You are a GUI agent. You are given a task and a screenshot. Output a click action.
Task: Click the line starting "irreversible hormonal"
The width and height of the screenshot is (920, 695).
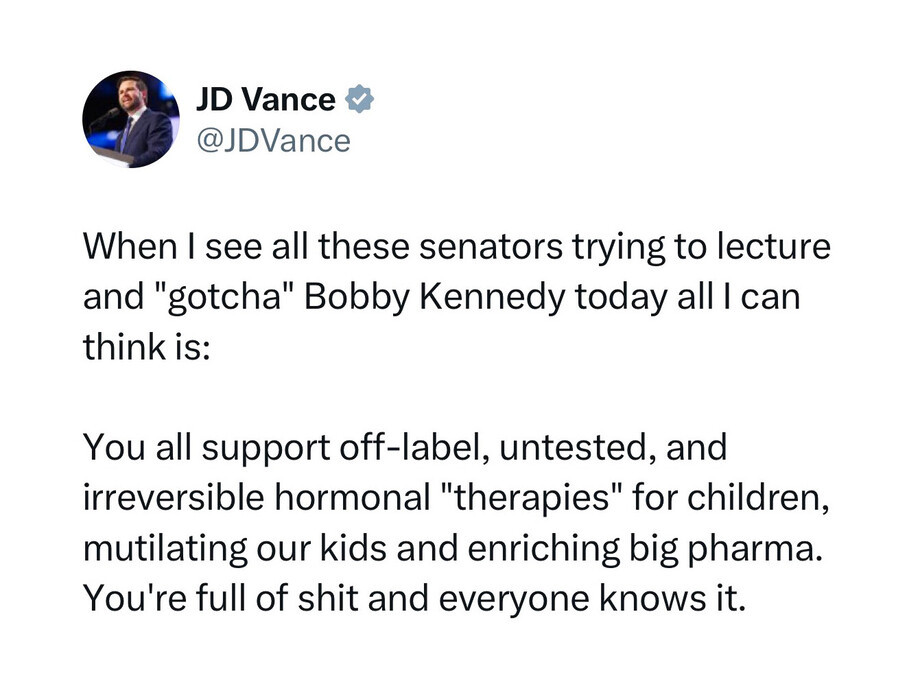456,497
